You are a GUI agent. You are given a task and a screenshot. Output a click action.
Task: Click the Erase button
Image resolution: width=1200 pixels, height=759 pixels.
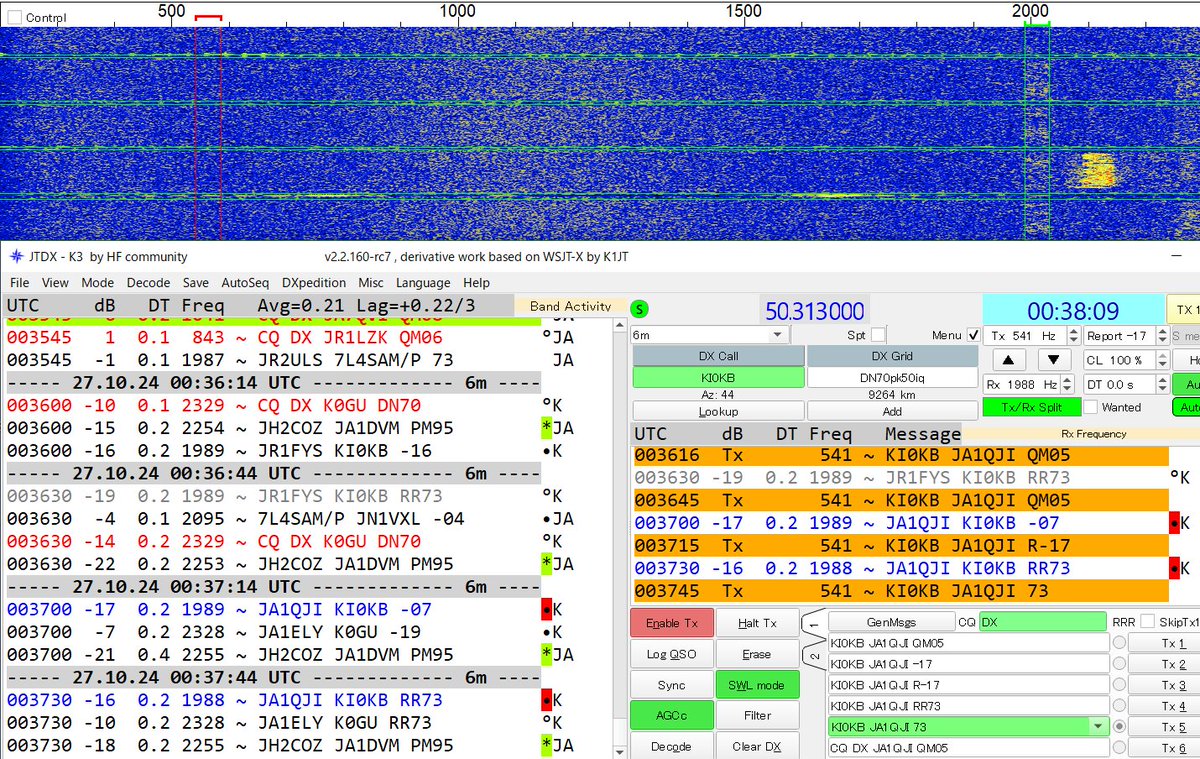click(757, 654)
